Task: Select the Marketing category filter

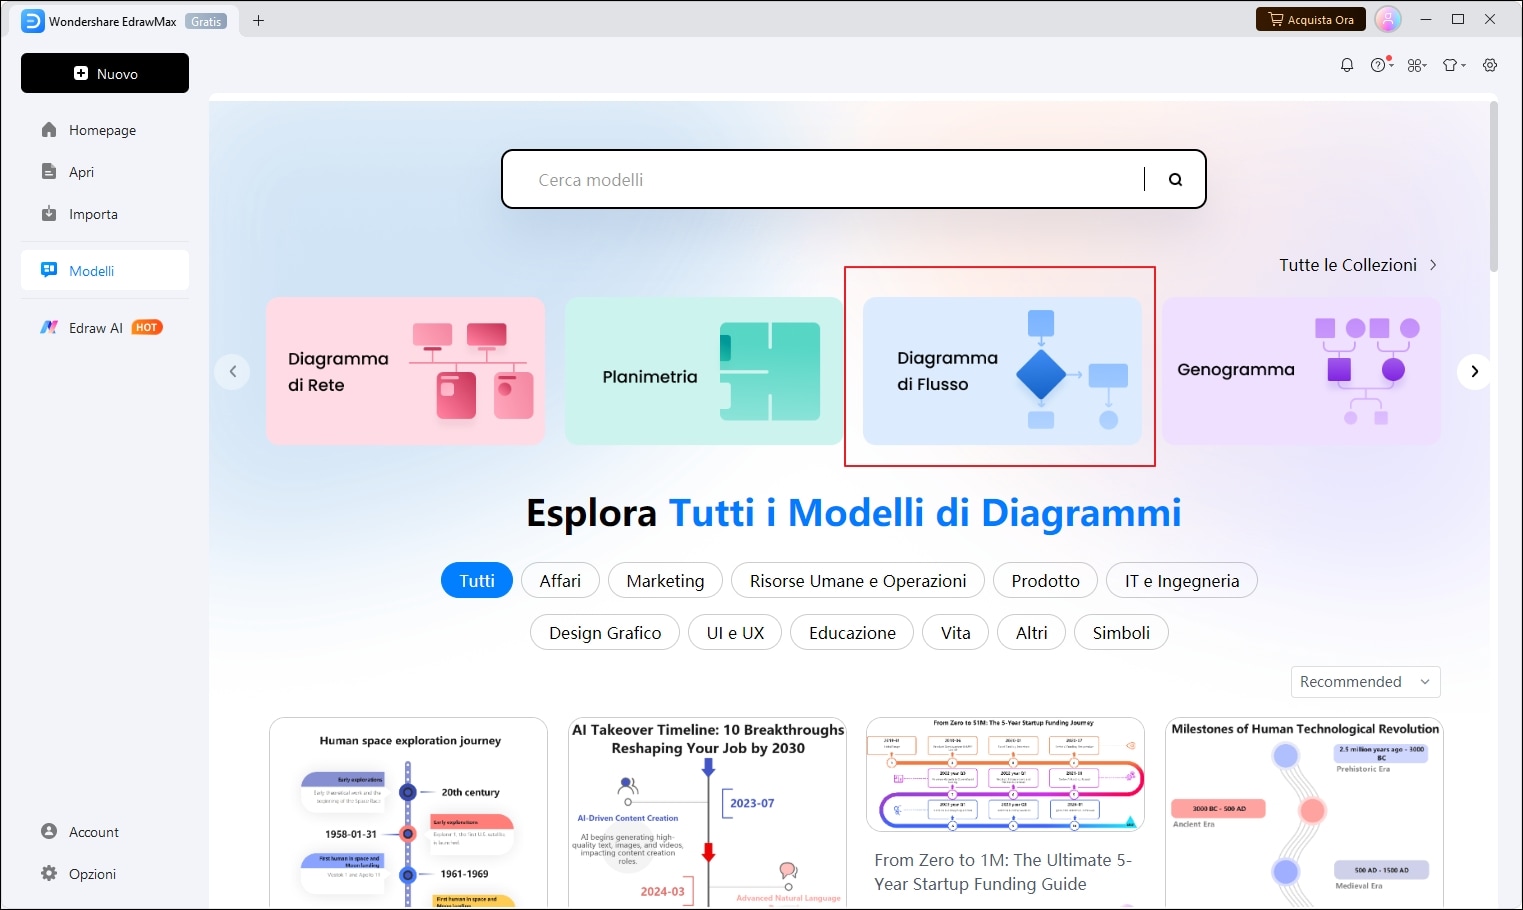Action: click(665, 581)
